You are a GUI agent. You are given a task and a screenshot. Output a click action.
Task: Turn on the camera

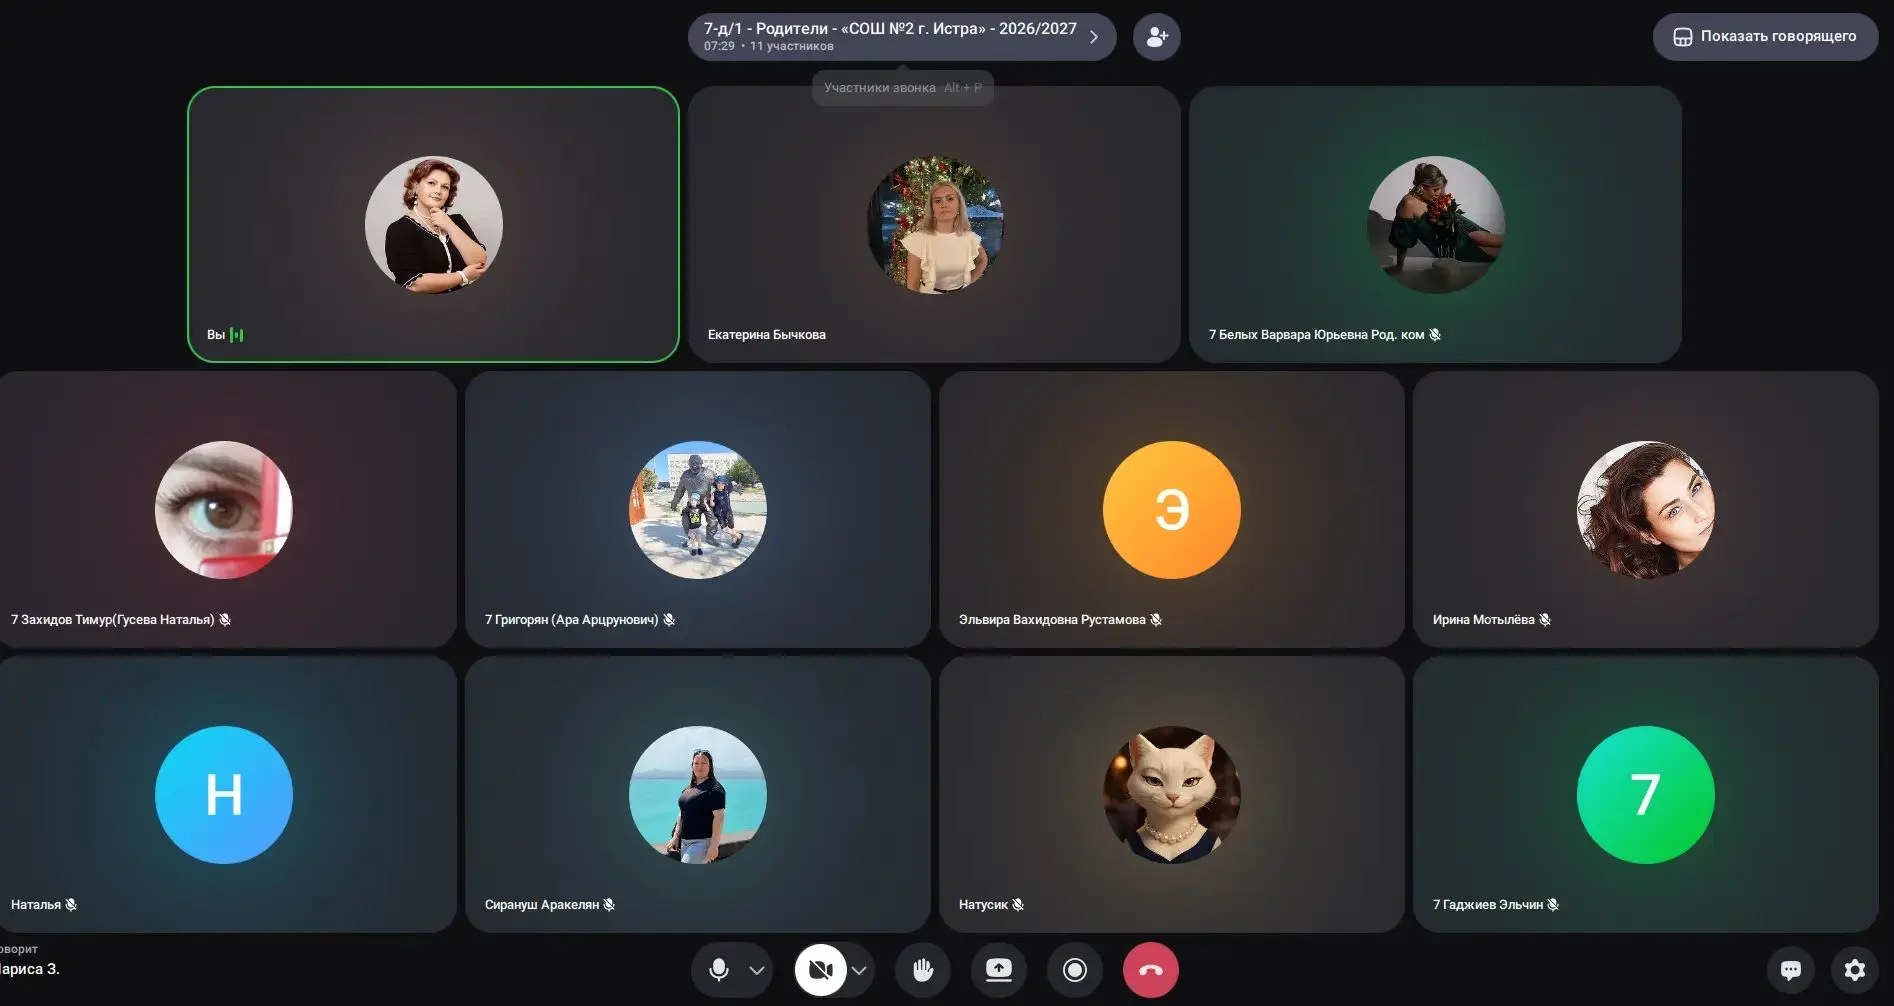[x=821, y=970]
